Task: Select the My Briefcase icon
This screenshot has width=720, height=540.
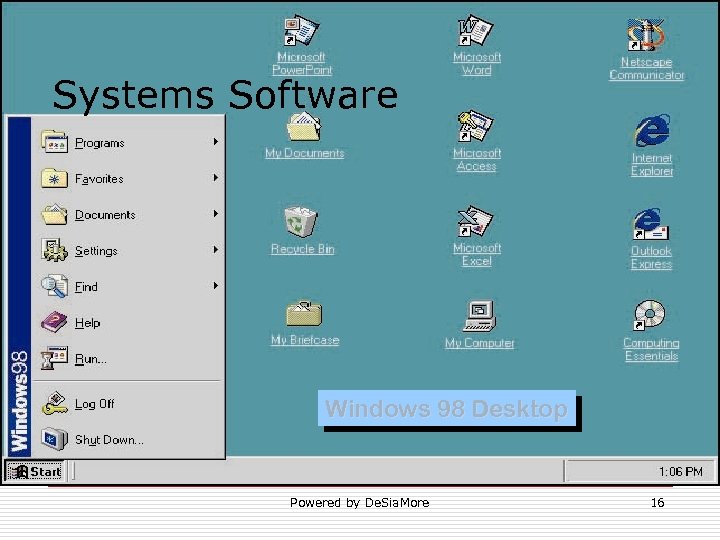Action: tap(304, 313)
